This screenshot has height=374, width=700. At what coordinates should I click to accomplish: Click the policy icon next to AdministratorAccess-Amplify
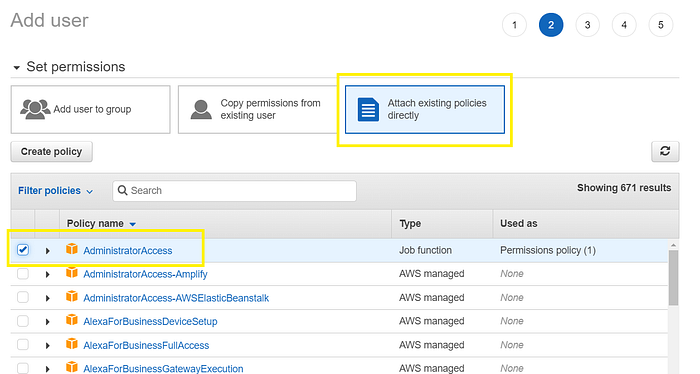71,273
